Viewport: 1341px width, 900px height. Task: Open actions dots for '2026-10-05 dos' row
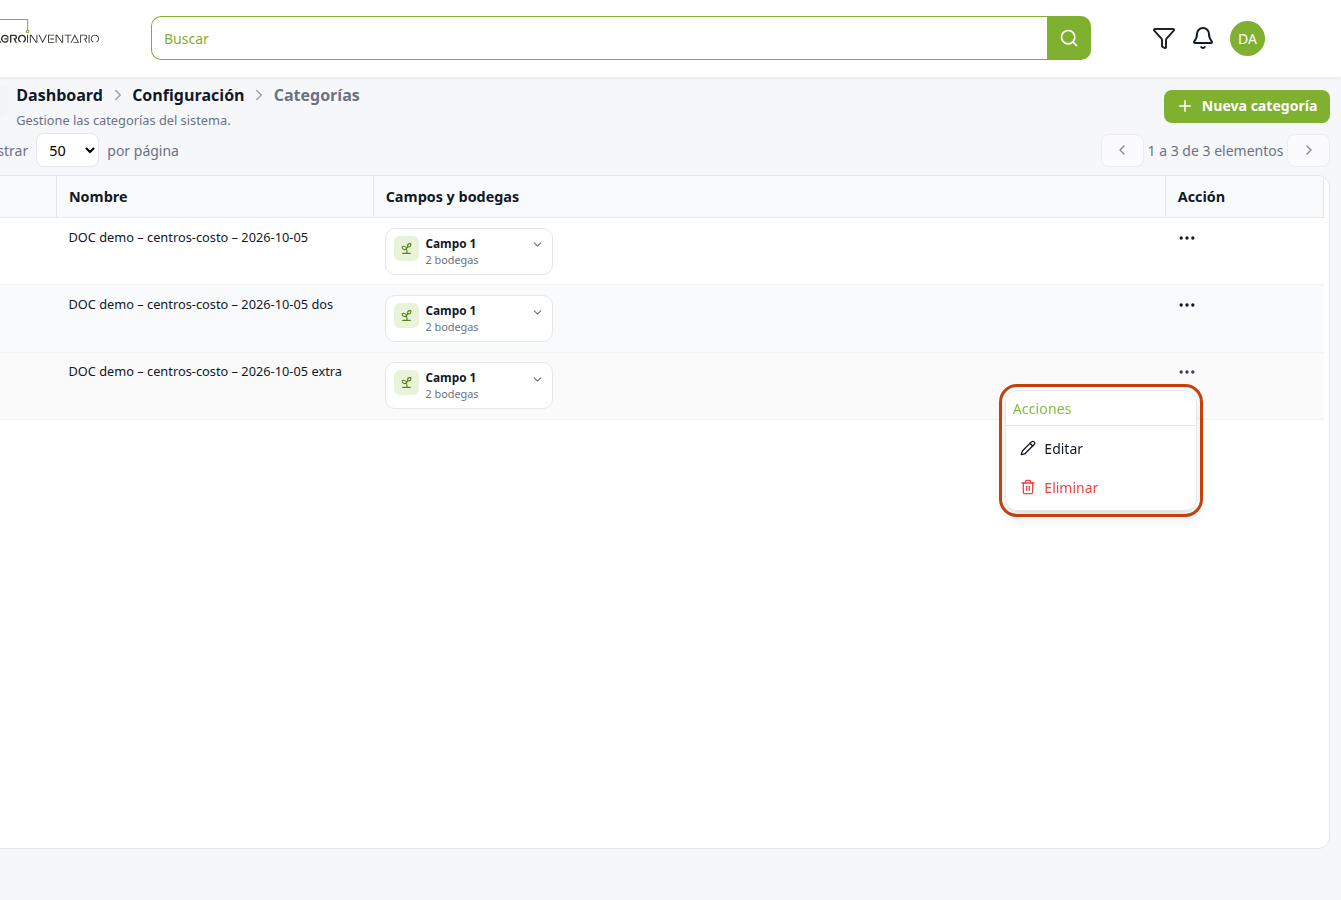[x=1187, y=305]
